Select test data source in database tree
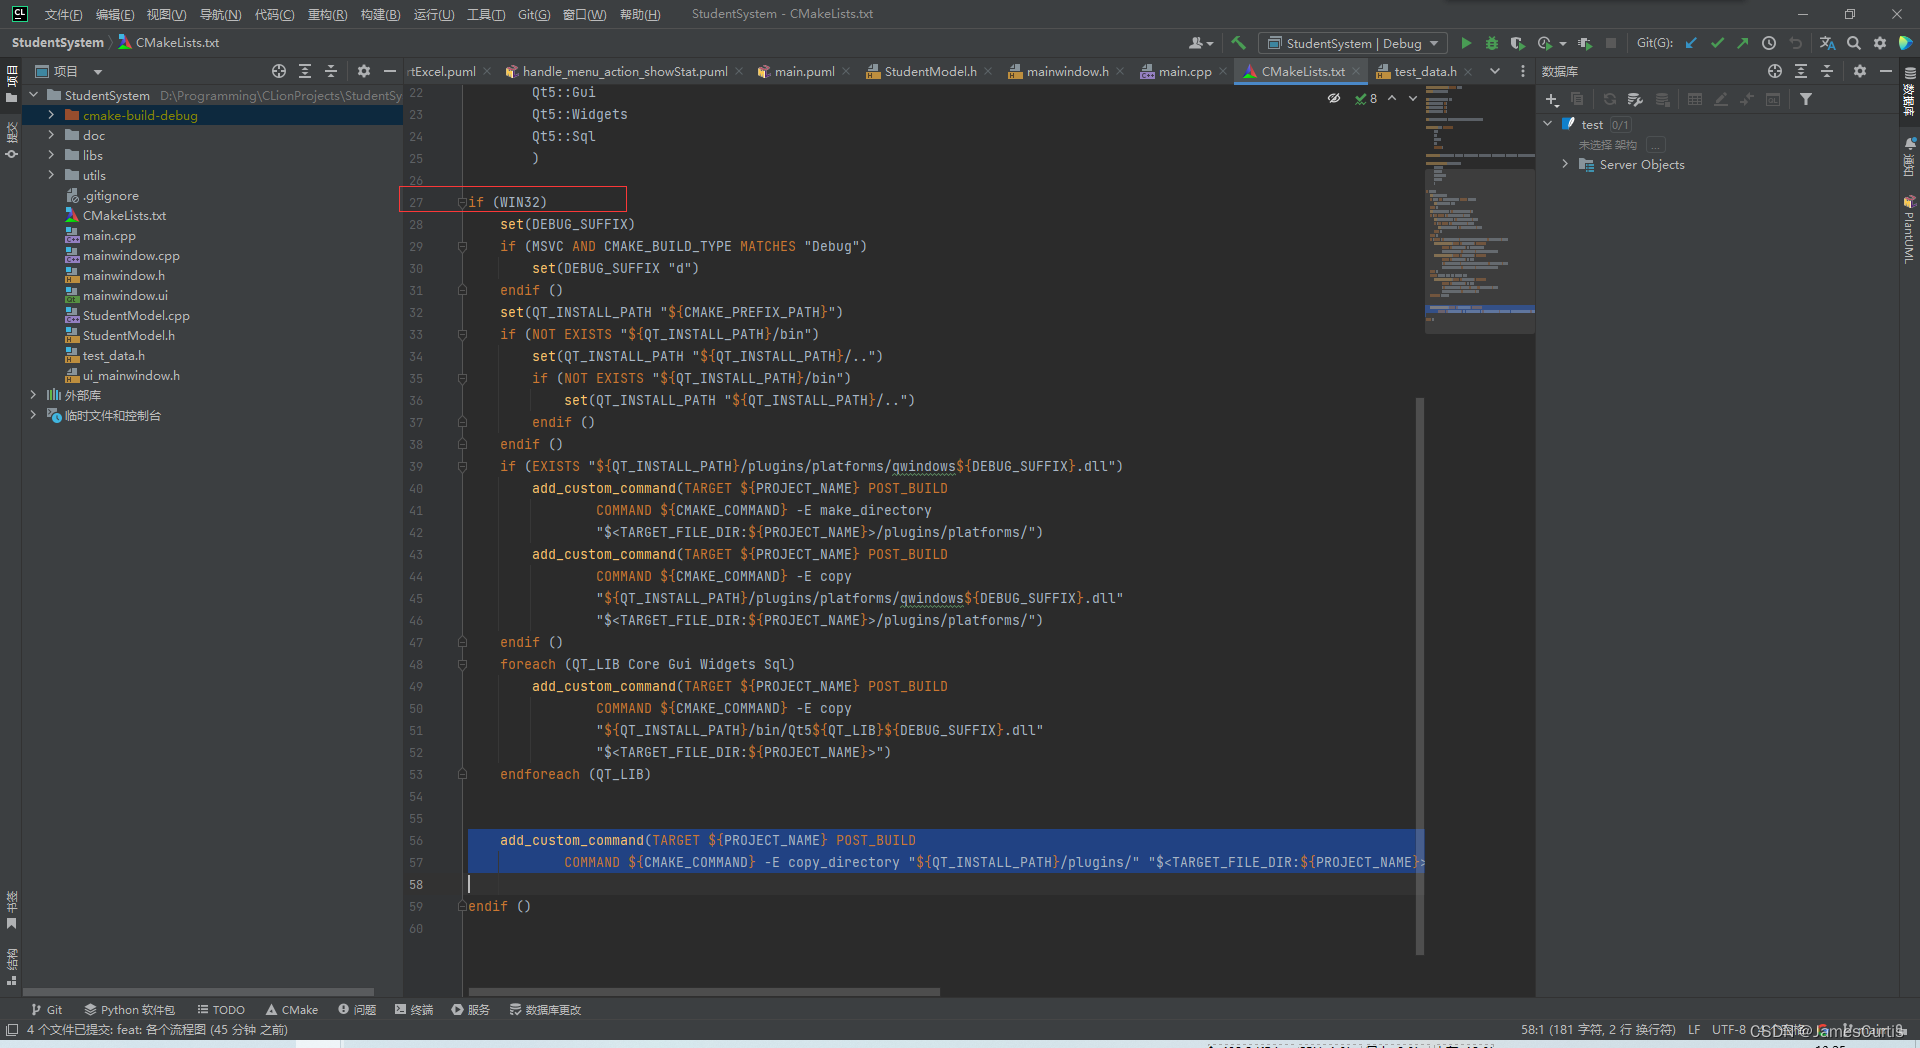1920x1048 pixels. click(1592, 124)
